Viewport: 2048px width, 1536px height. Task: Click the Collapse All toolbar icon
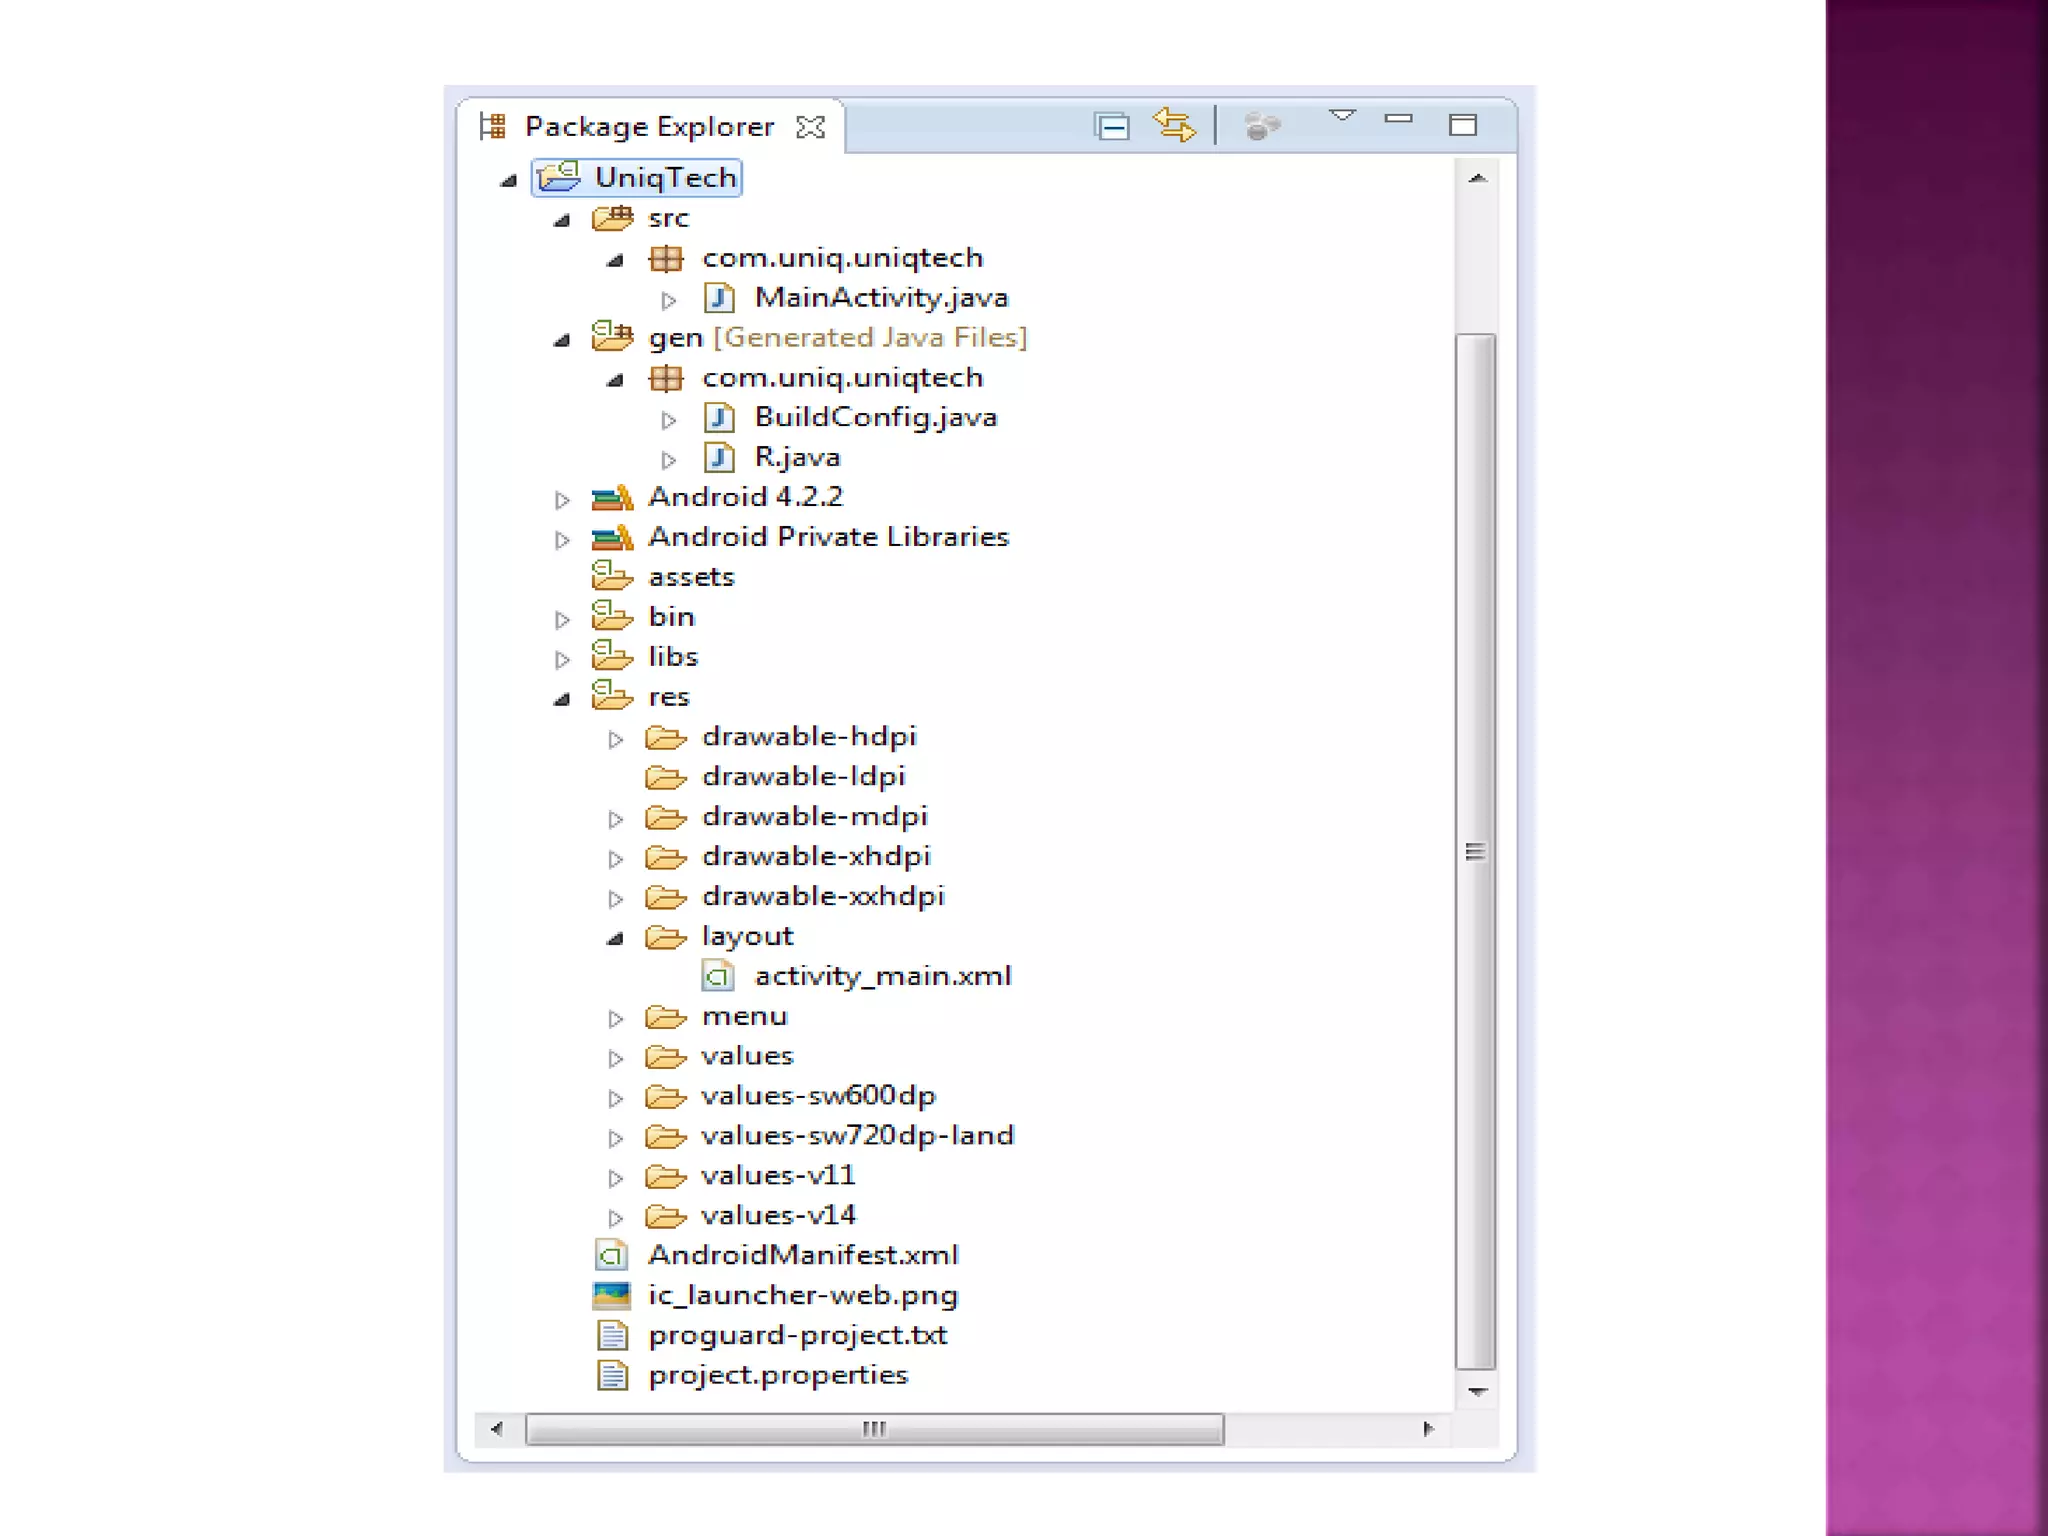tap(1112, 127)
